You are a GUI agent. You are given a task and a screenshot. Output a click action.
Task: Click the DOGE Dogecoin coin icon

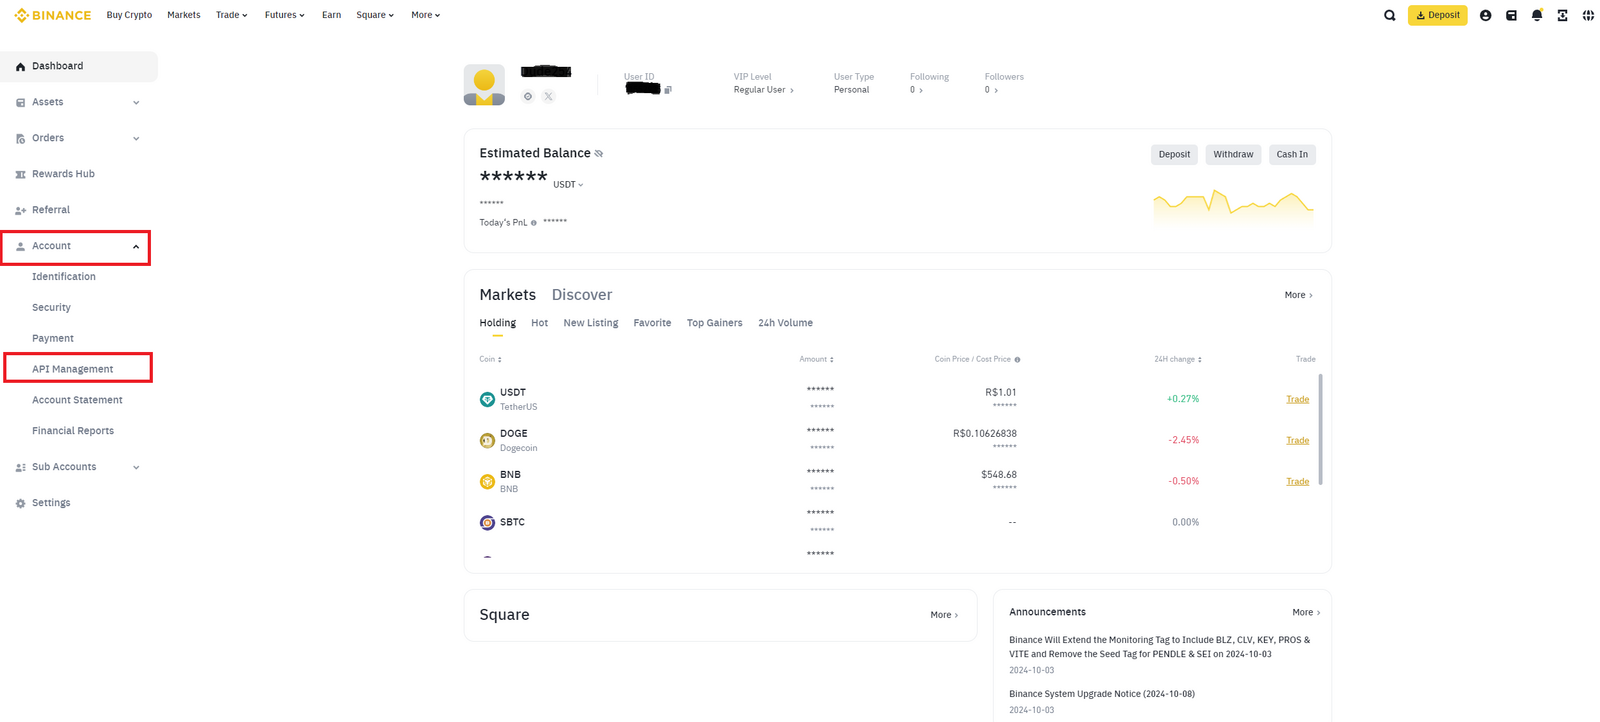pyautogui.click(x=487, y=440)
